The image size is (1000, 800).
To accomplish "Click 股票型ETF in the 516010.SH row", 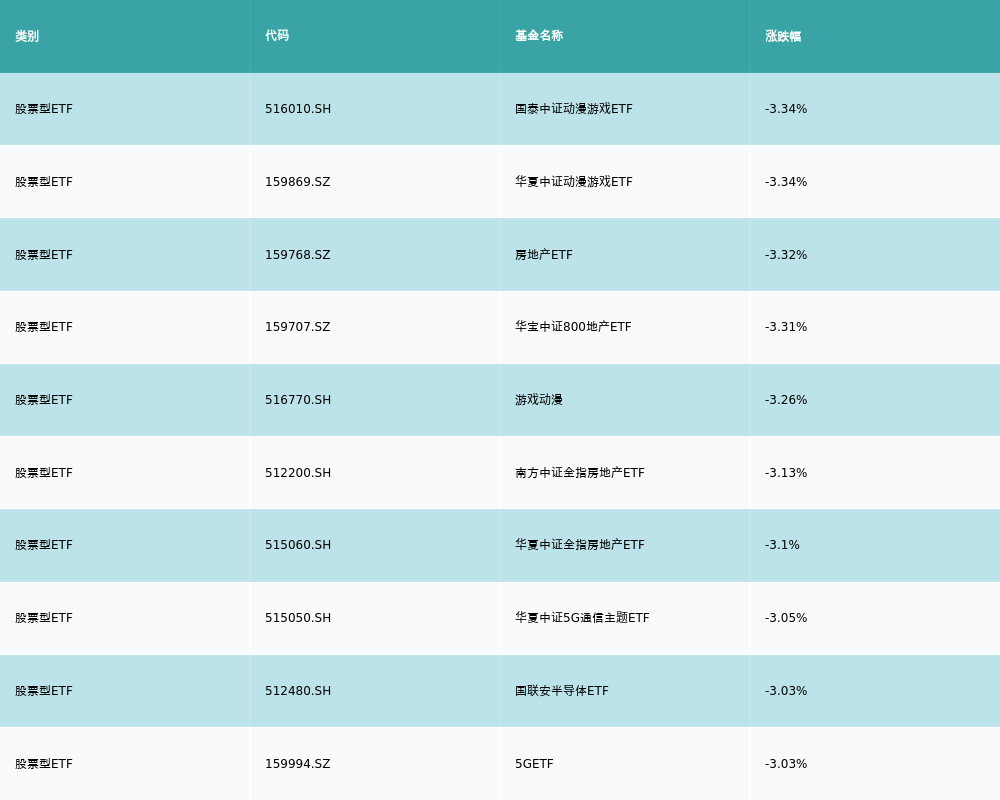I will tap(44, 109).
